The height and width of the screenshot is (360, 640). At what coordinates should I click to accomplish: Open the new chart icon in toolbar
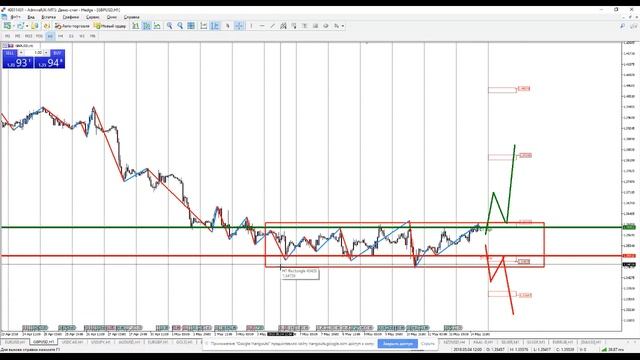(7, 26)
